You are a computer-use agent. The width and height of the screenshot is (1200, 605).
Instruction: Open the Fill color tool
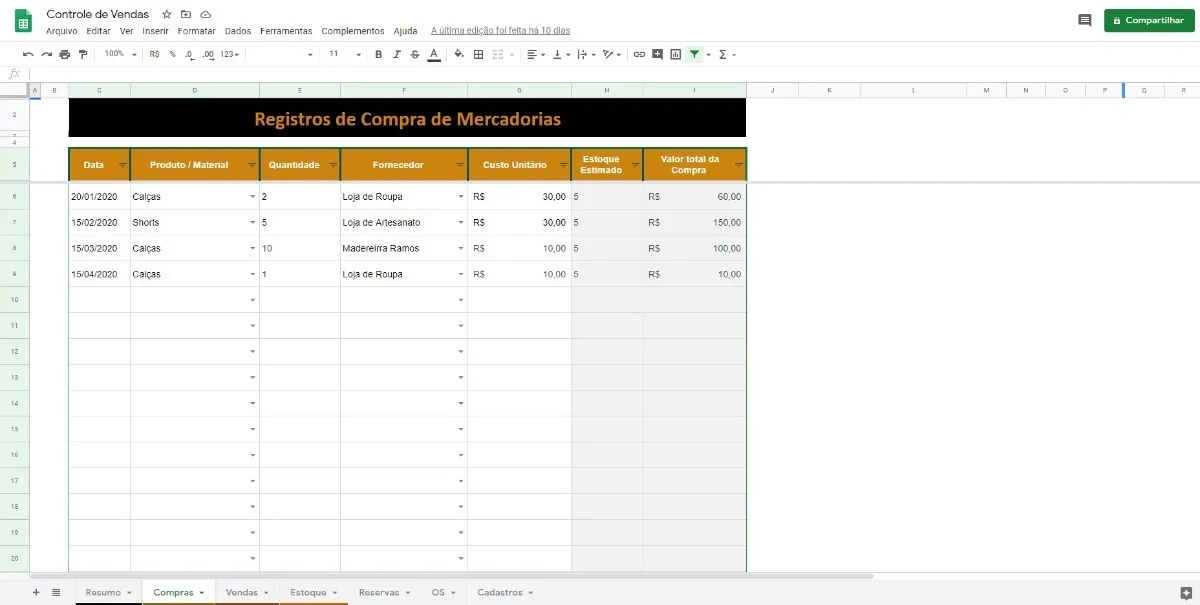pyautogui.click(x=460, y=54)
